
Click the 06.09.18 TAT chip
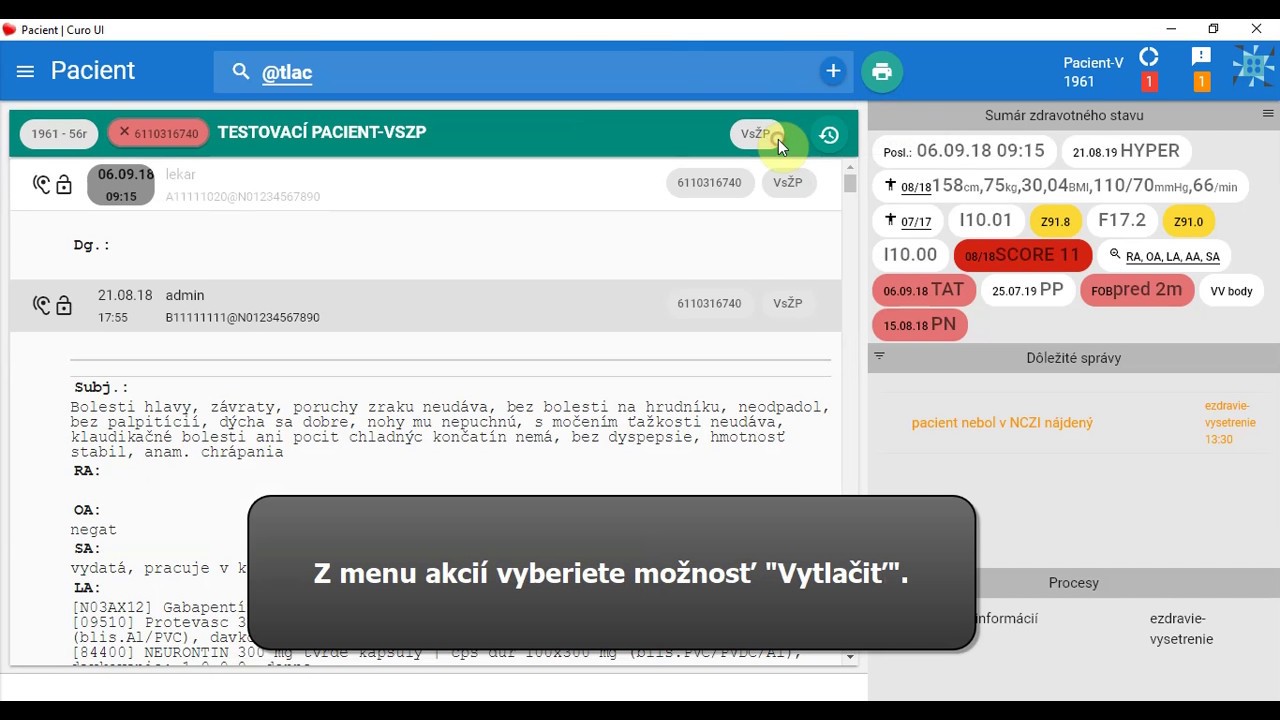pyautogui.click(x=923, y=290)
